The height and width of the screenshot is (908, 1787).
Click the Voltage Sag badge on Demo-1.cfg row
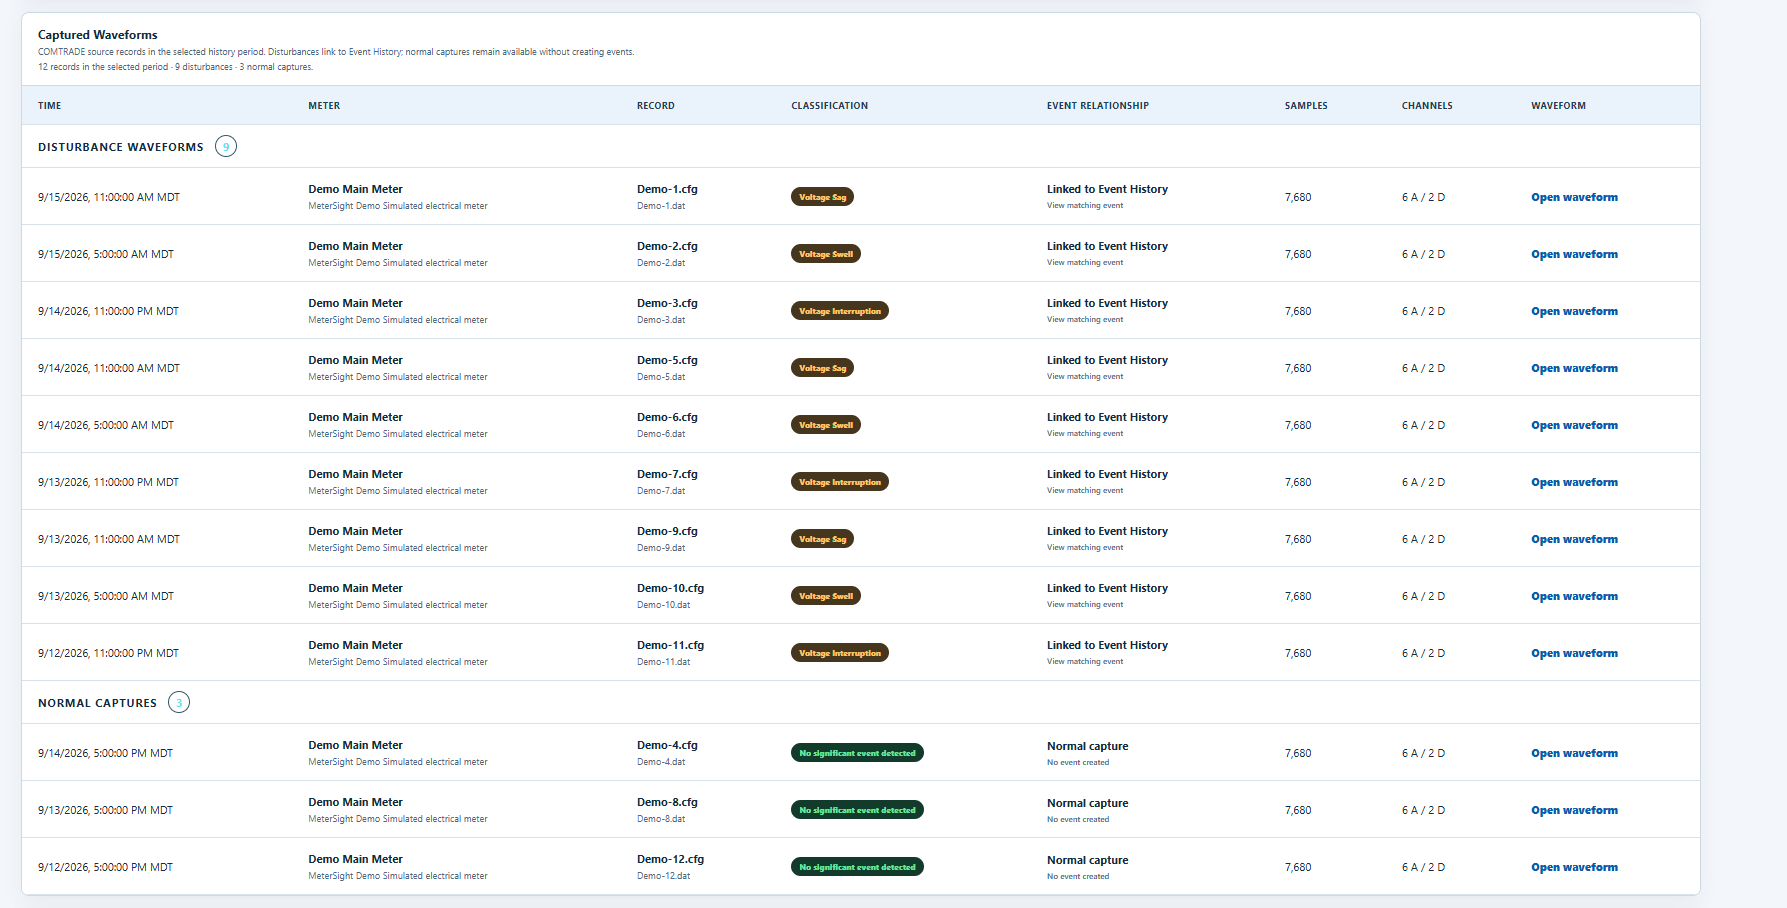coord(822,197)
